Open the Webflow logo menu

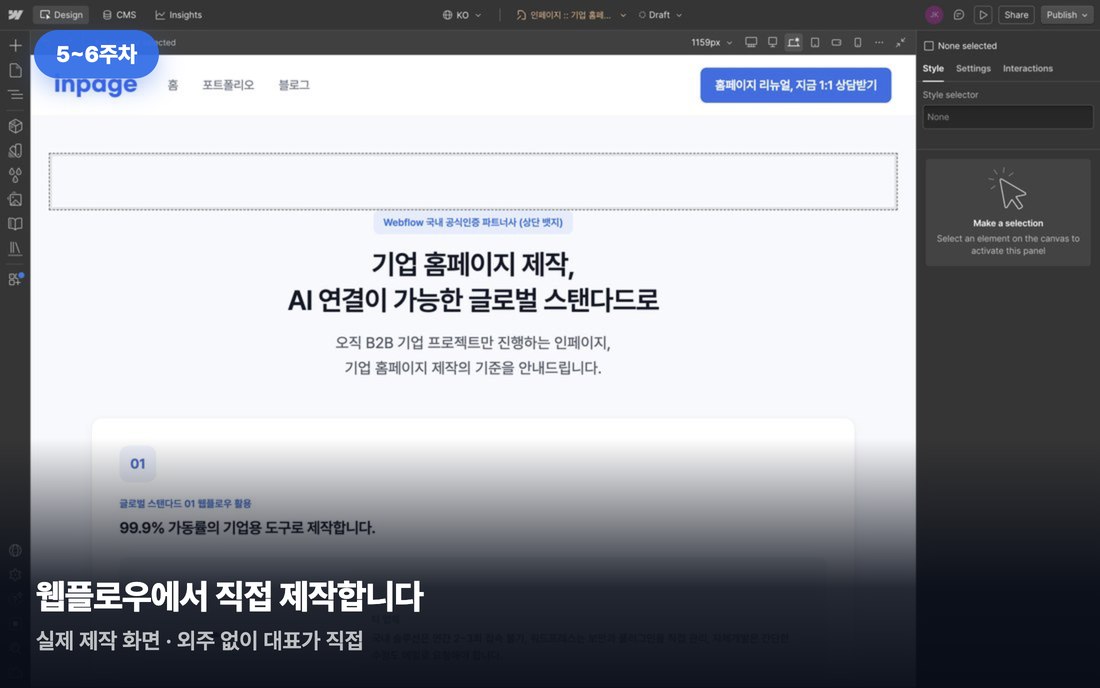pyautogui.click(x=15, y=15)
